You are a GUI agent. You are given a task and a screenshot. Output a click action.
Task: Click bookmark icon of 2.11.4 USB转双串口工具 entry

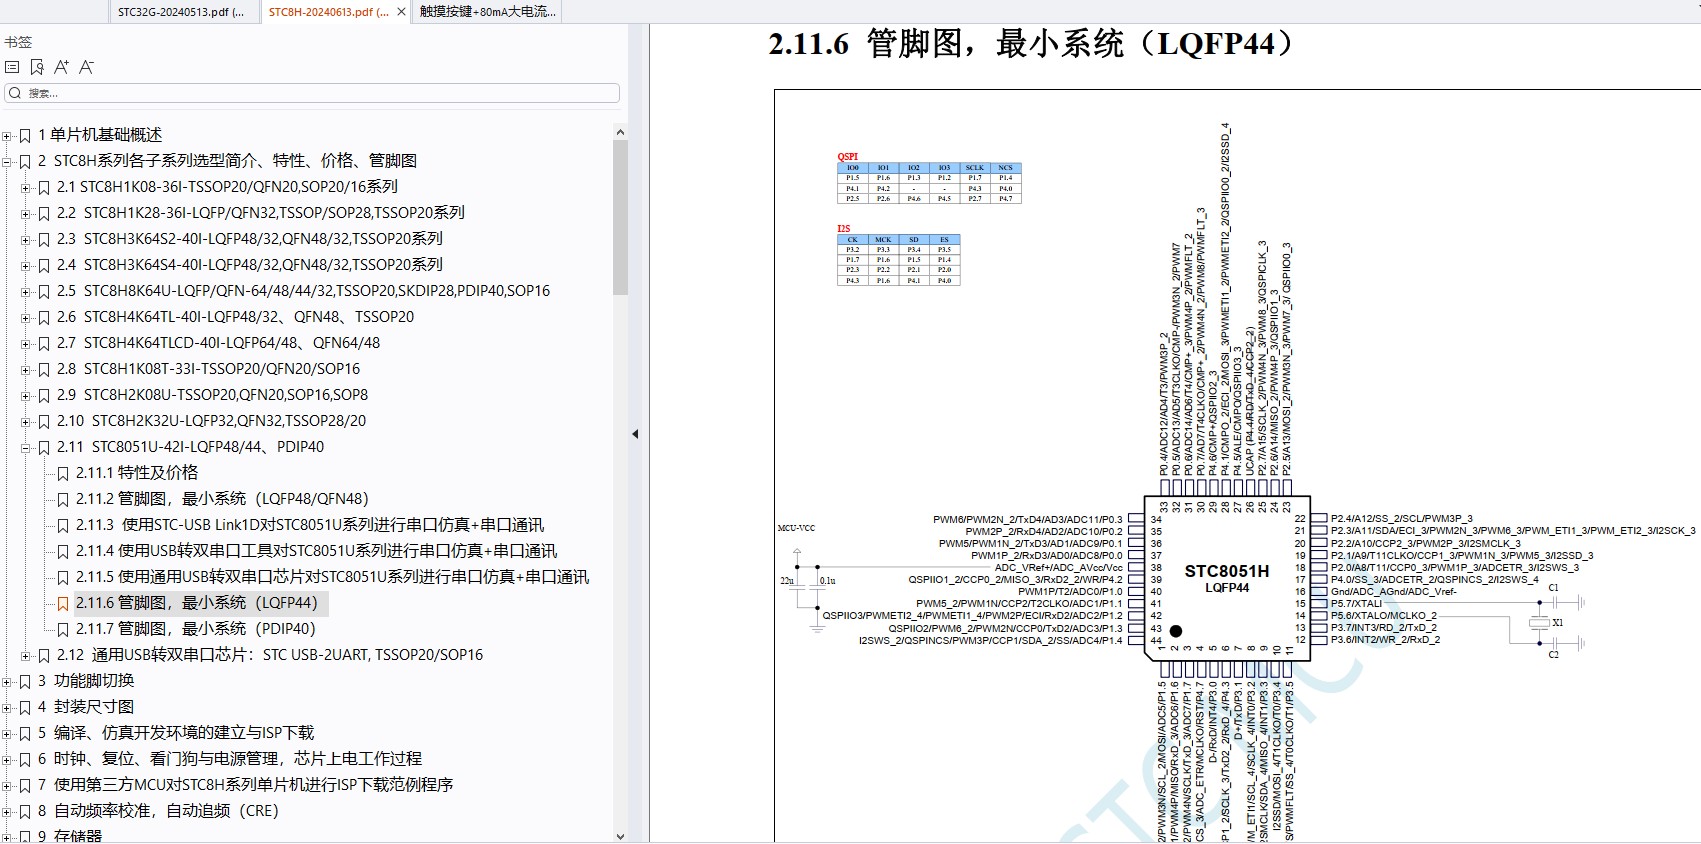click(63, 551)
